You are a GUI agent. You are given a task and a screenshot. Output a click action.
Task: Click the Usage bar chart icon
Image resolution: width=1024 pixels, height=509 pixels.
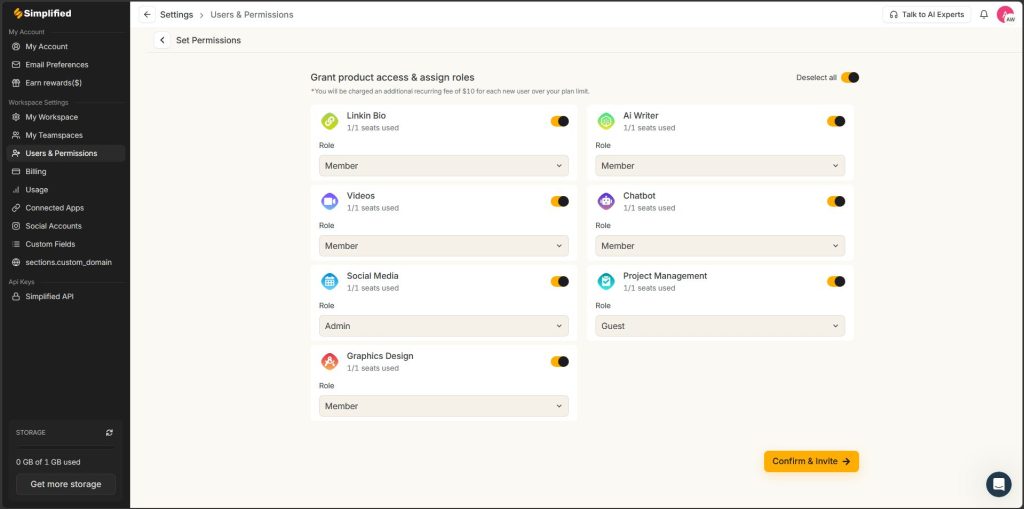[x=16, y=190]
